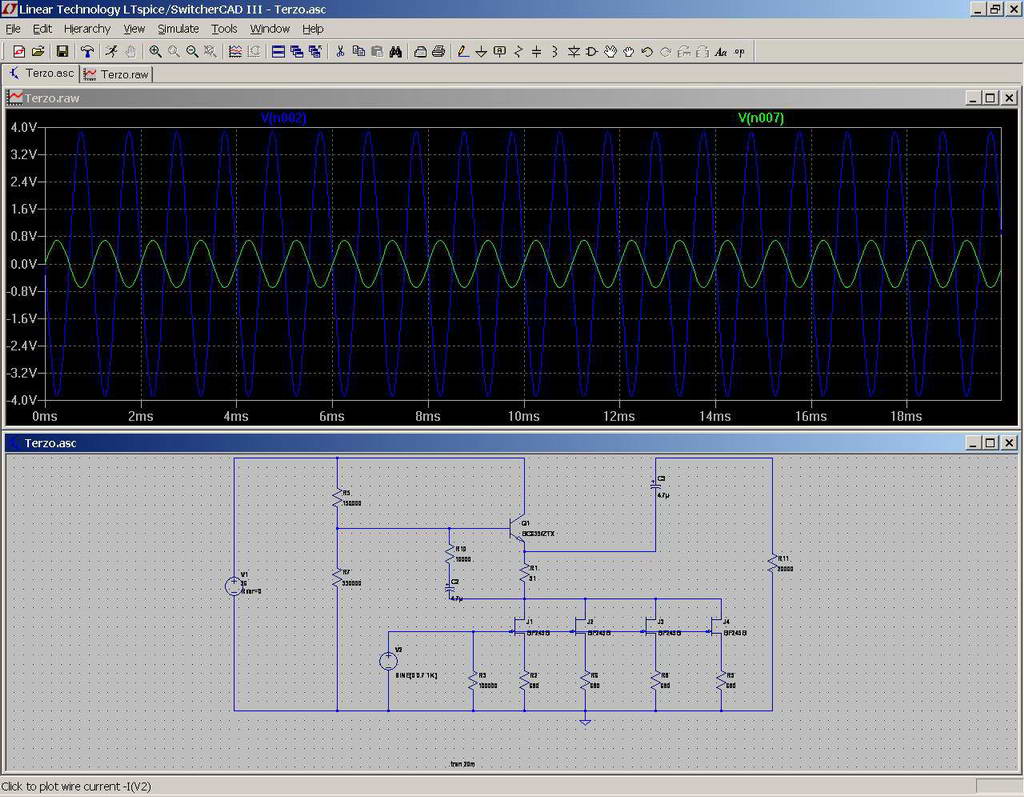Select the Text 'Aa' tool
Viewport: 1024px width, 797px height.
721,52
